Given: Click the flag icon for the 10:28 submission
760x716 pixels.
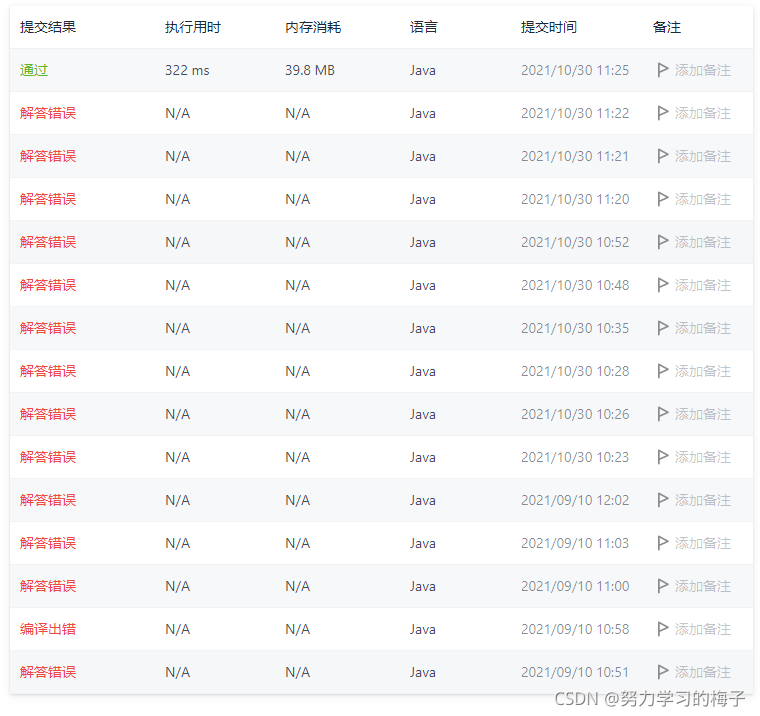Looking at the screenshot, I should coord(663,371).
